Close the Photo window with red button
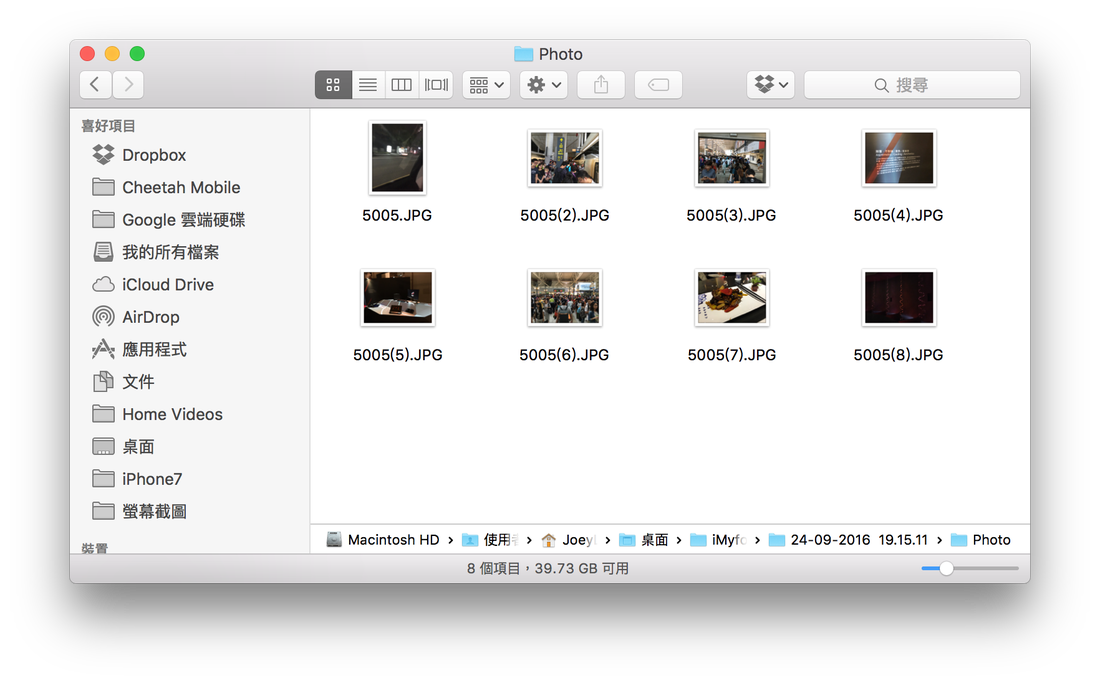Image resolution: width=1100 pixels, height=683 pixels. click(x=87, y=54)
